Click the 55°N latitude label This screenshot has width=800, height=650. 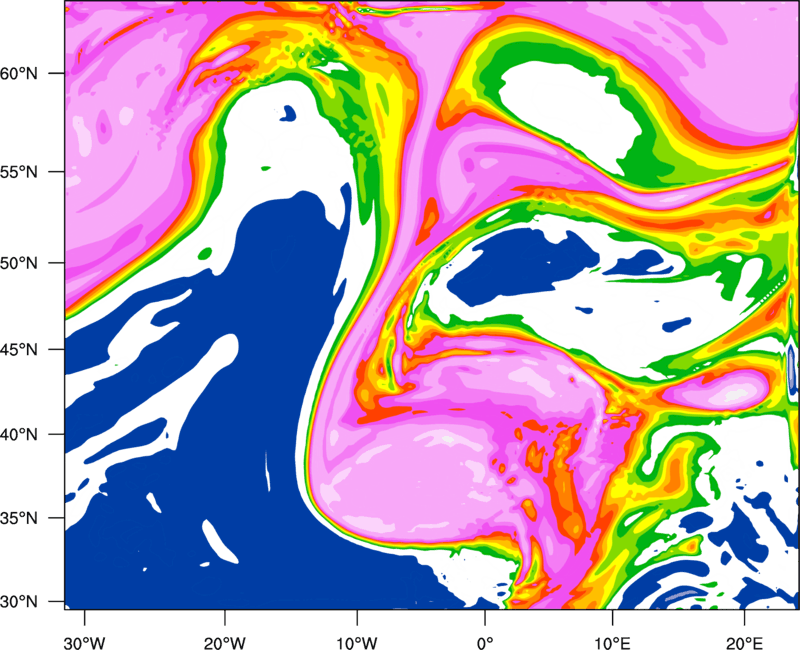pos(19,172)
